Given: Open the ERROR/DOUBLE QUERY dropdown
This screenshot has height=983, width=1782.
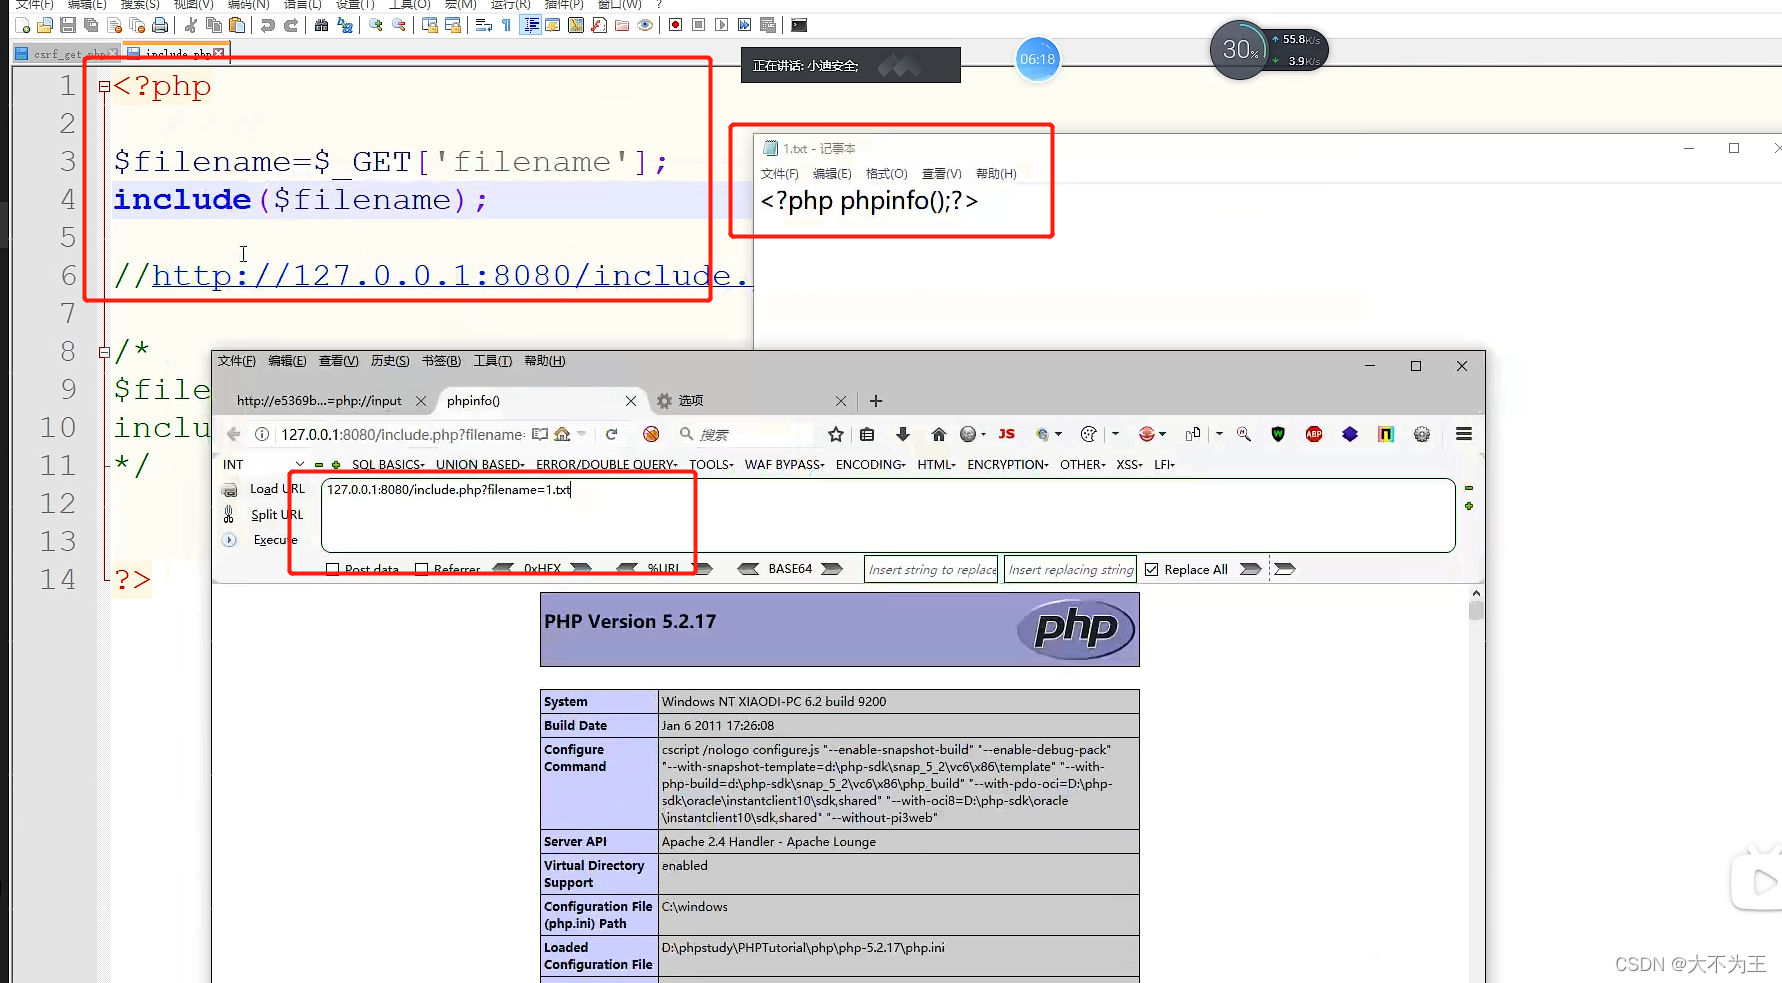Looking at the screenshot, I should (606, 464).
